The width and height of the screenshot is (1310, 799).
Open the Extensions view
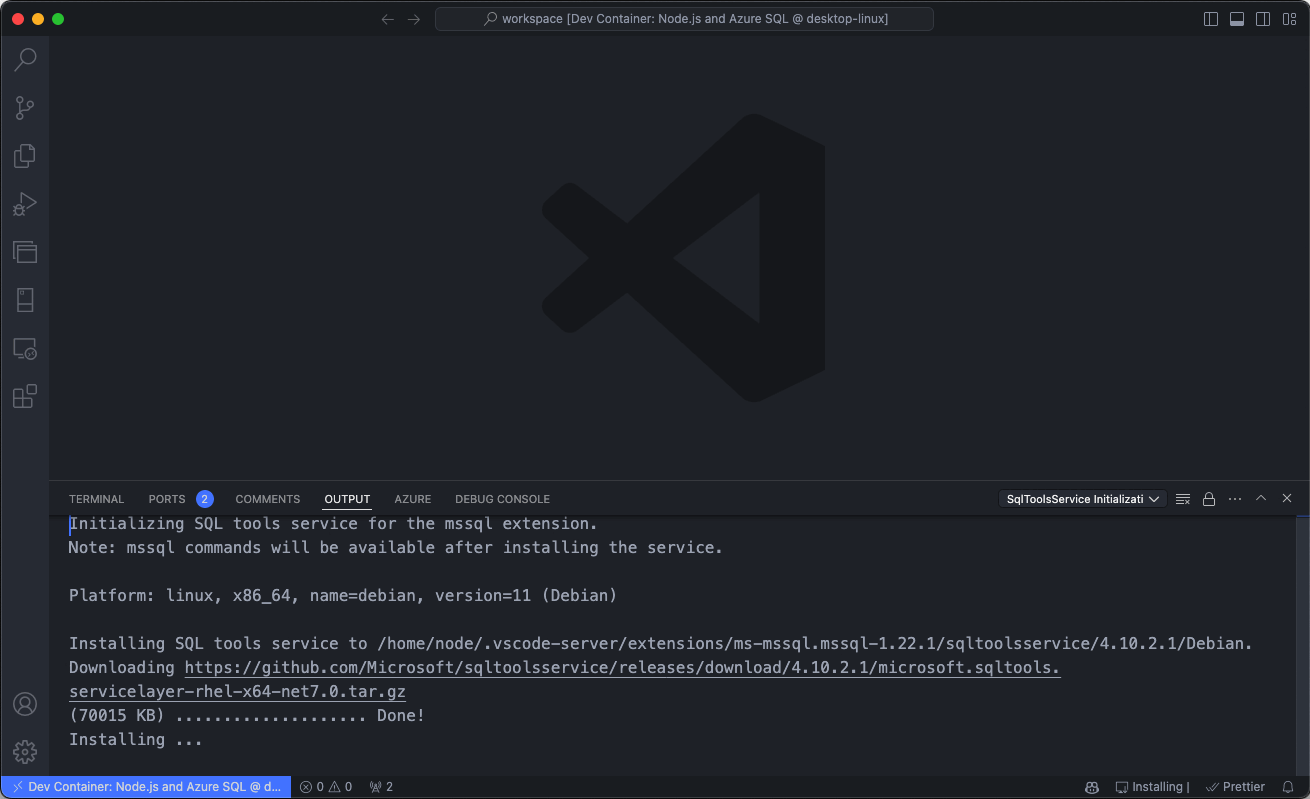point(24,396)
